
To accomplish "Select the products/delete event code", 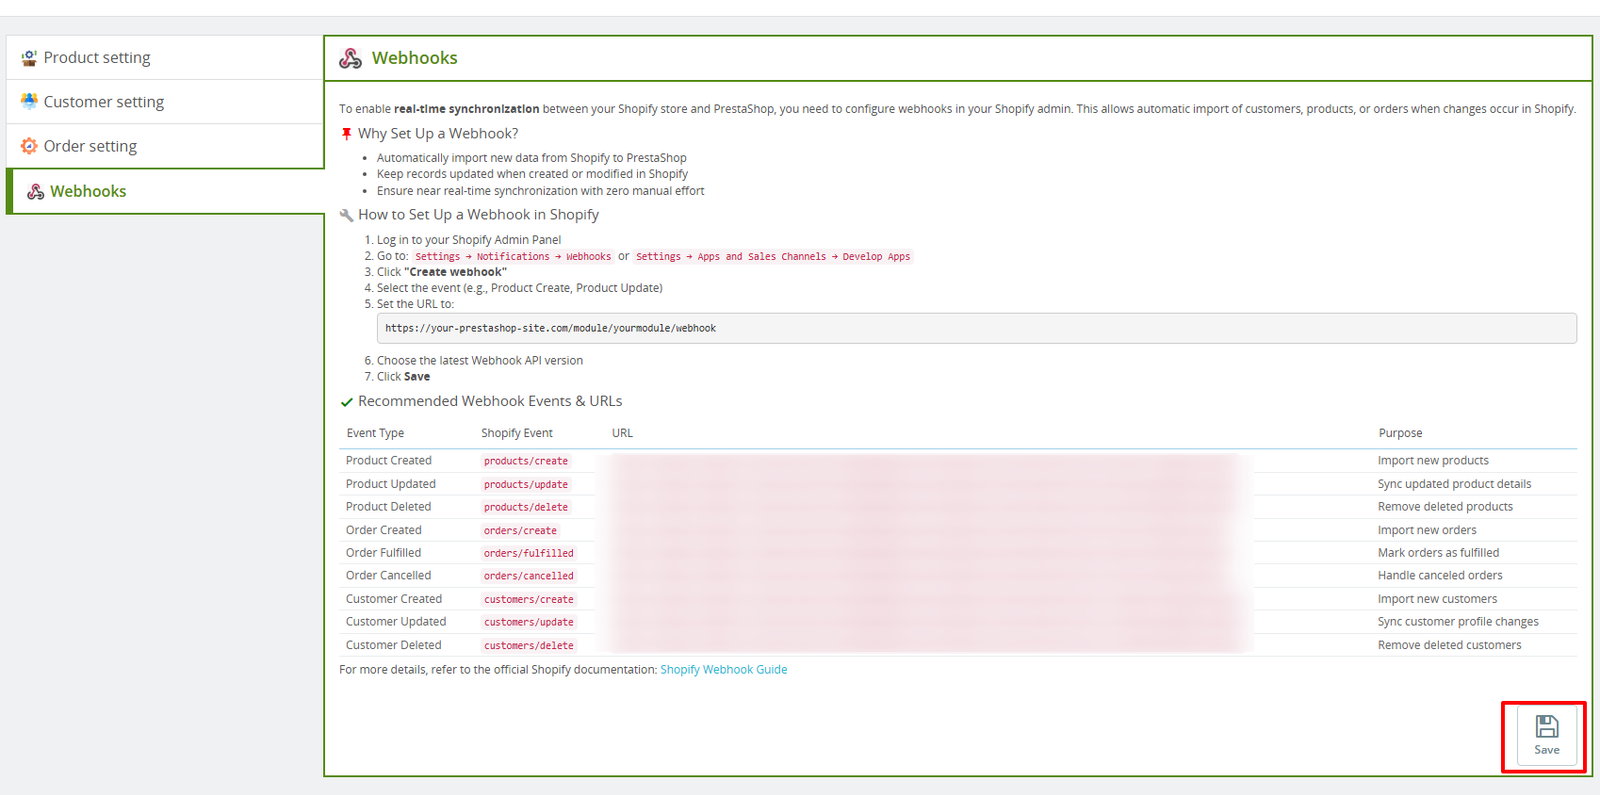I will pyautogui.click(x=526, y=507).
